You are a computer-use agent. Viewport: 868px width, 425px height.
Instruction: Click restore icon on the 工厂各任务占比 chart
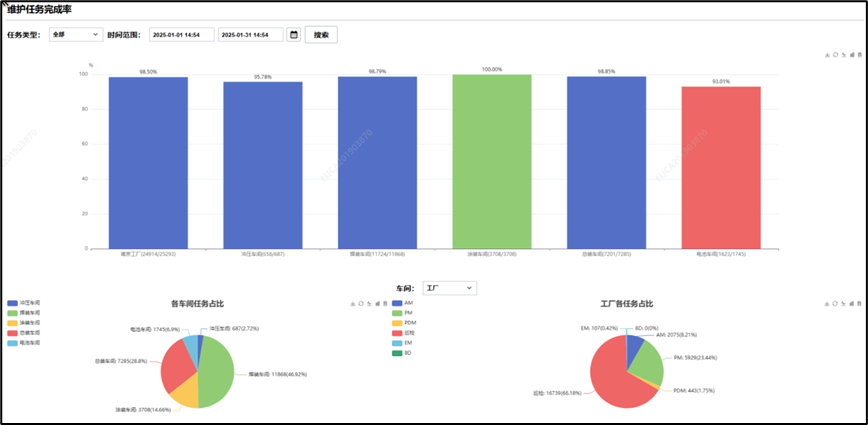click(x=835, y=304)
